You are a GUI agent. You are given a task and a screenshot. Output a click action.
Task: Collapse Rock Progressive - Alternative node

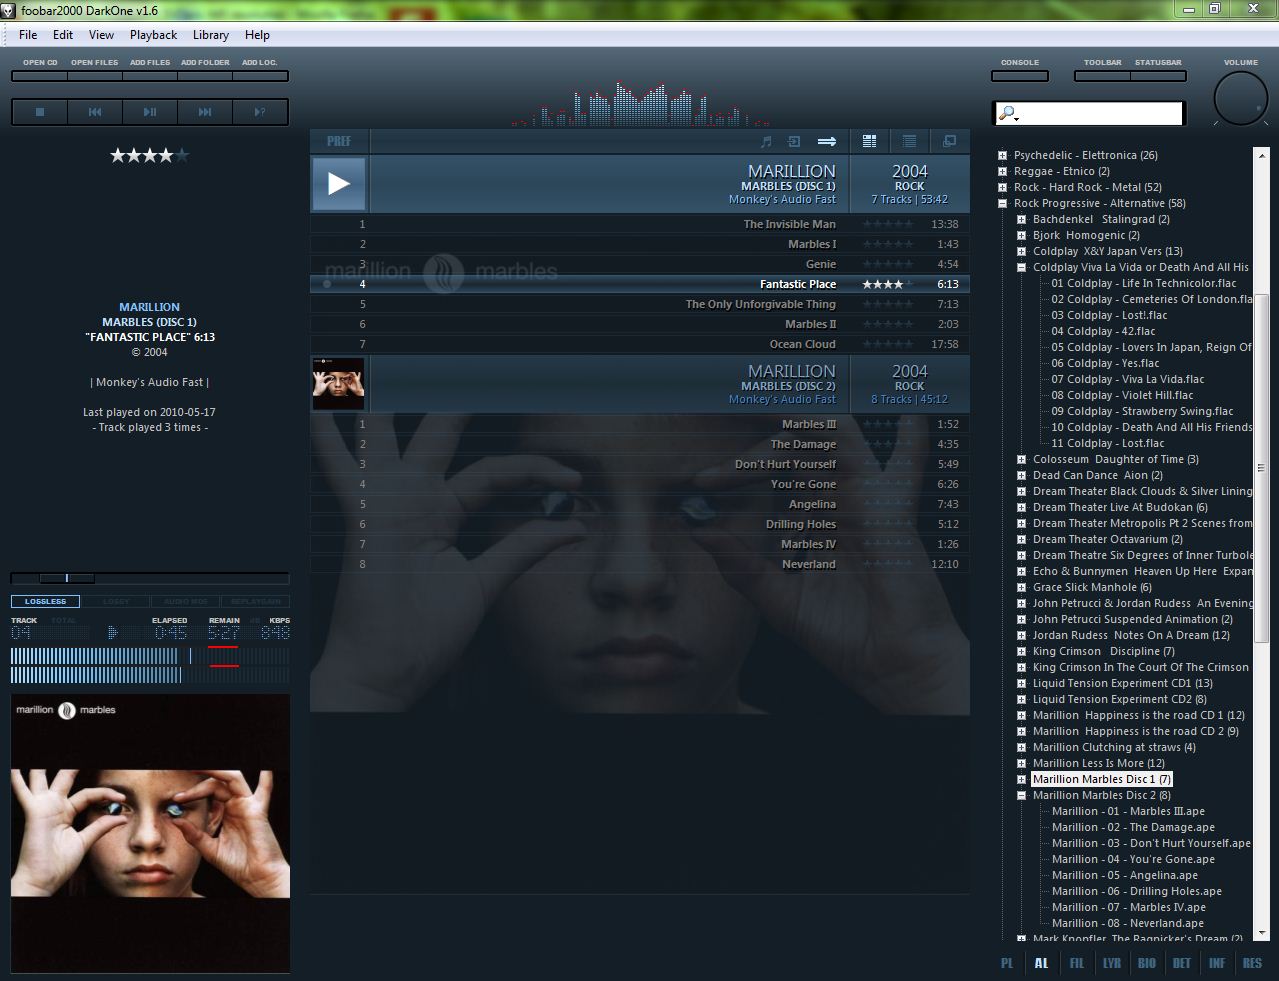[x=1003, y=203]
